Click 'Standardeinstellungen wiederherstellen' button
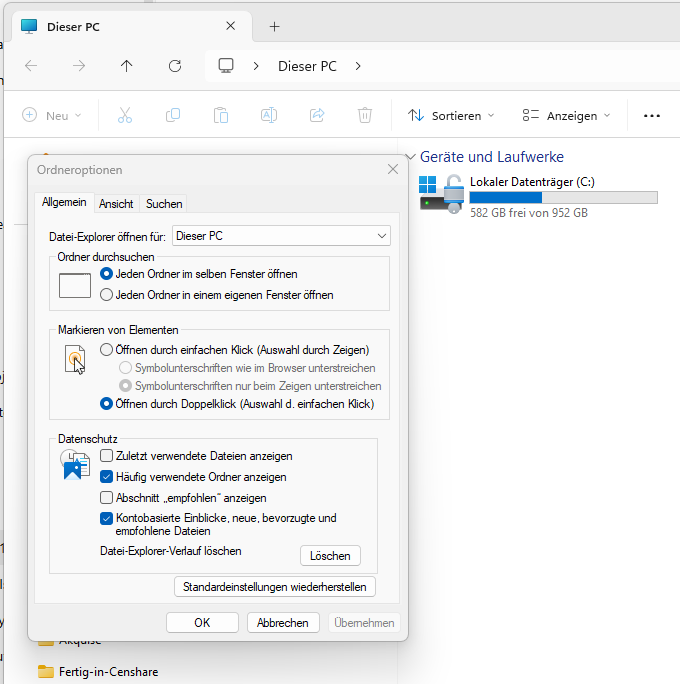Viewport: 680px width, 684px height. (275, 586)
